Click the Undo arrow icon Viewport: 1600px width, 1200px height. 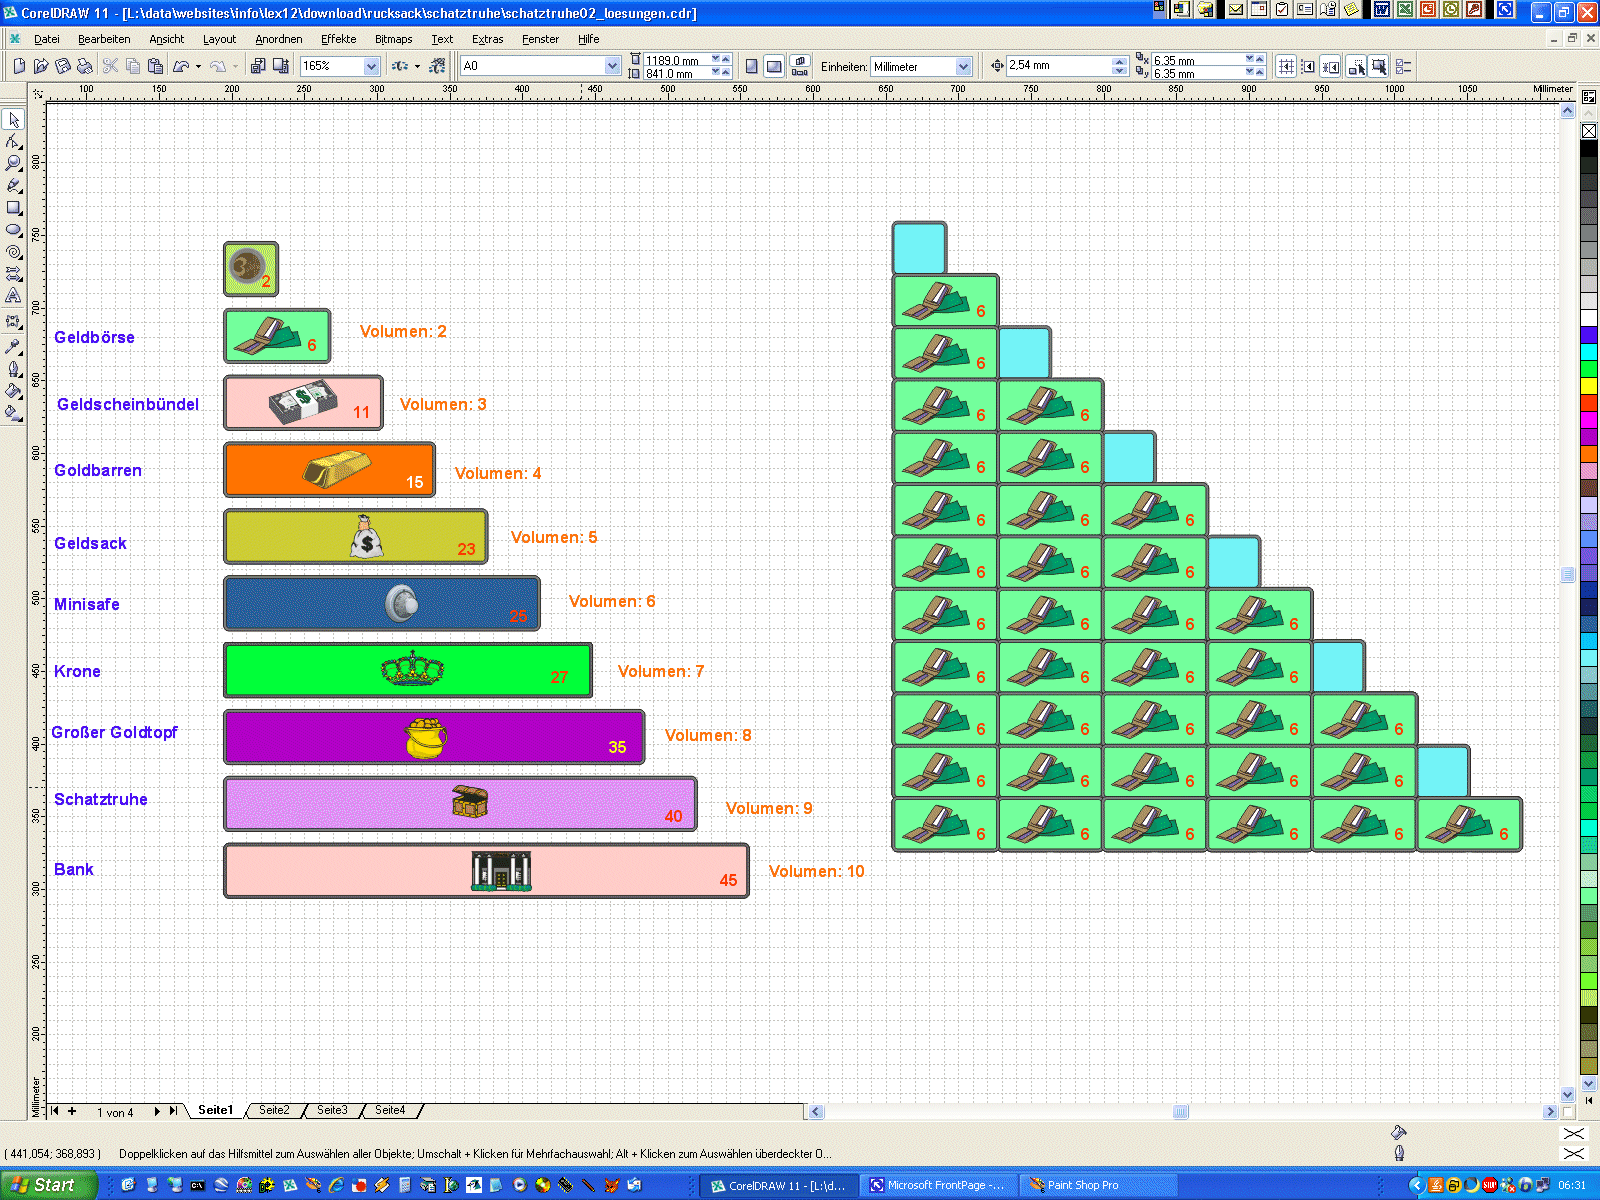coord(181,66)
